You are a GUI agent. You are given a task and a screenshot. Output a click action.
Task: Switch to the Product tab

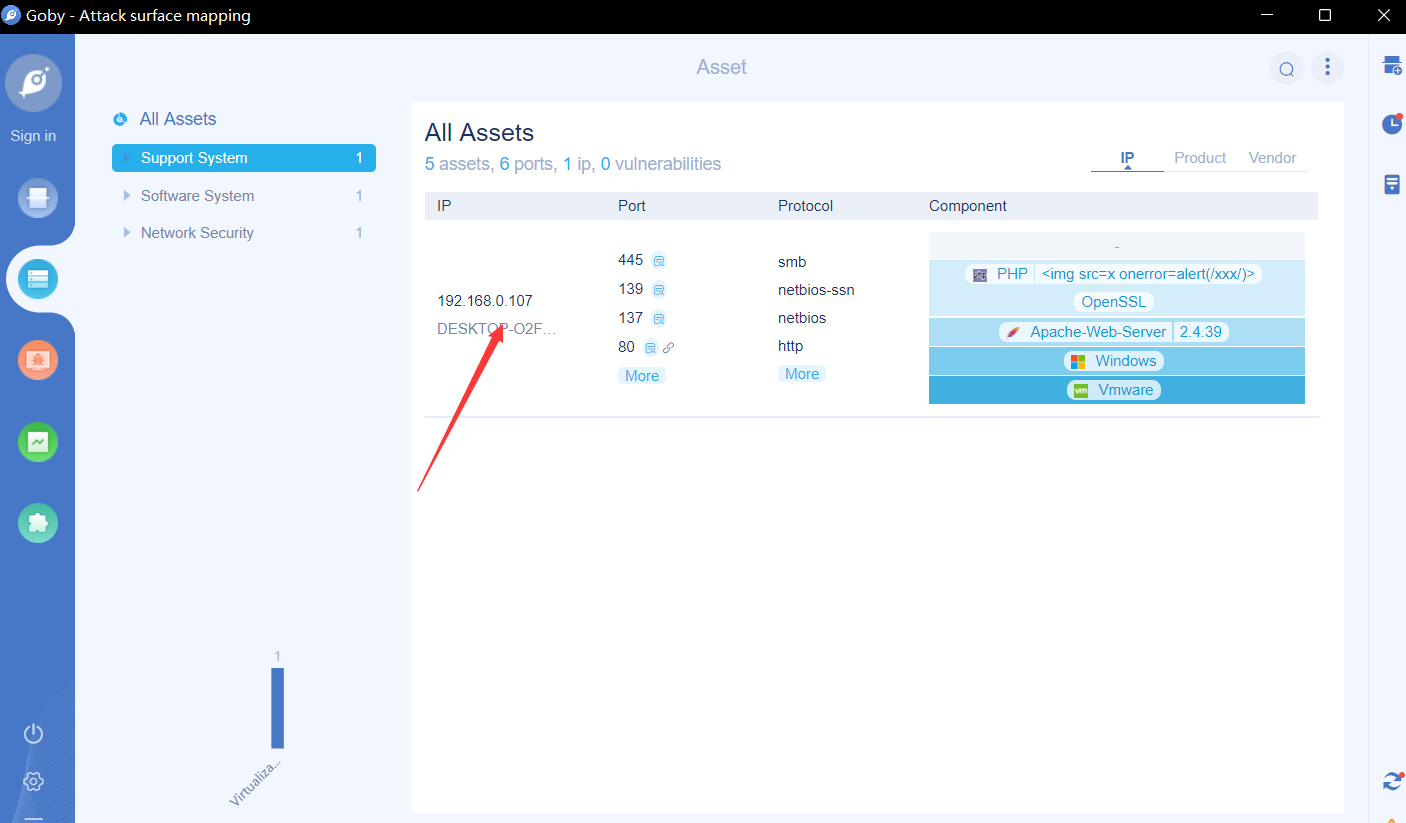click(x=1200, y=158)
